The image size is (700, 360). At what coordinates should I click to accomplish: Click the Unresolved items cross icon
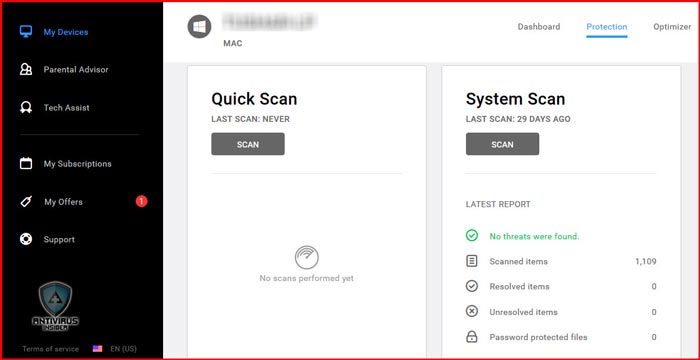472,312
